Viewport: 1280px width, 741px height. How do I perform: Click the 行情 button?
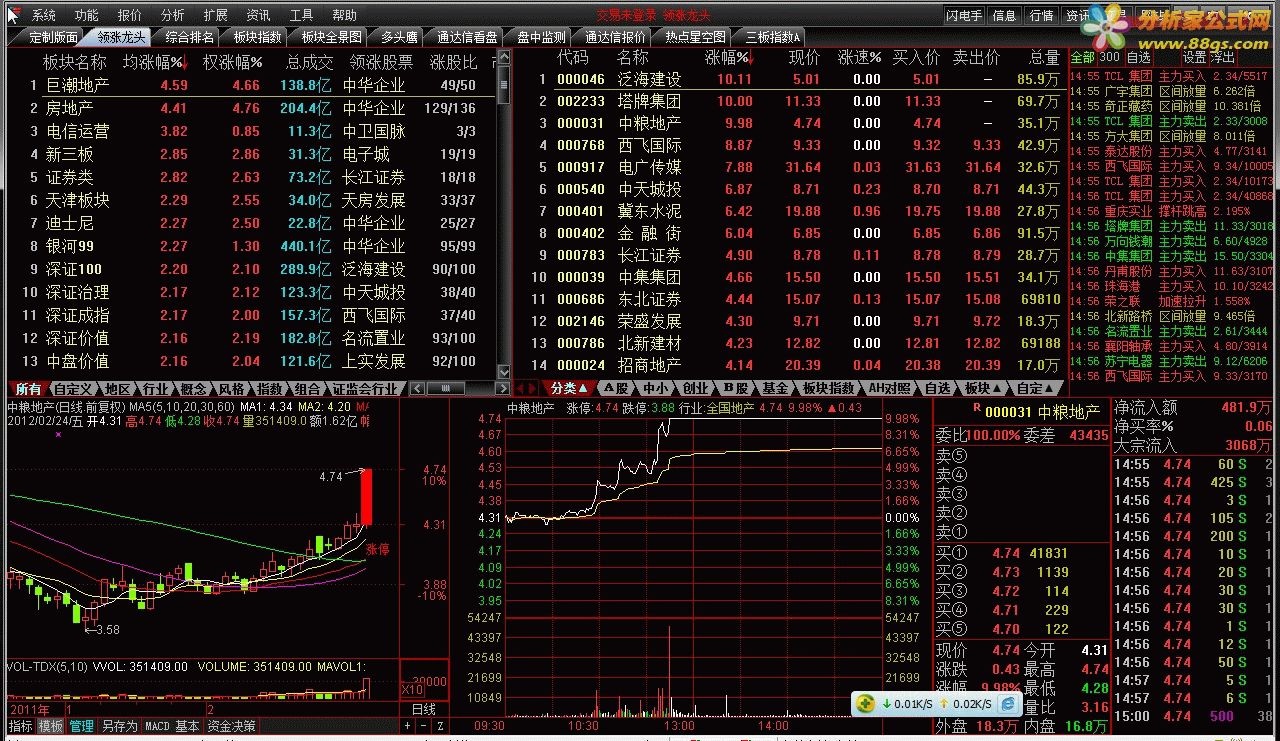1041,15
